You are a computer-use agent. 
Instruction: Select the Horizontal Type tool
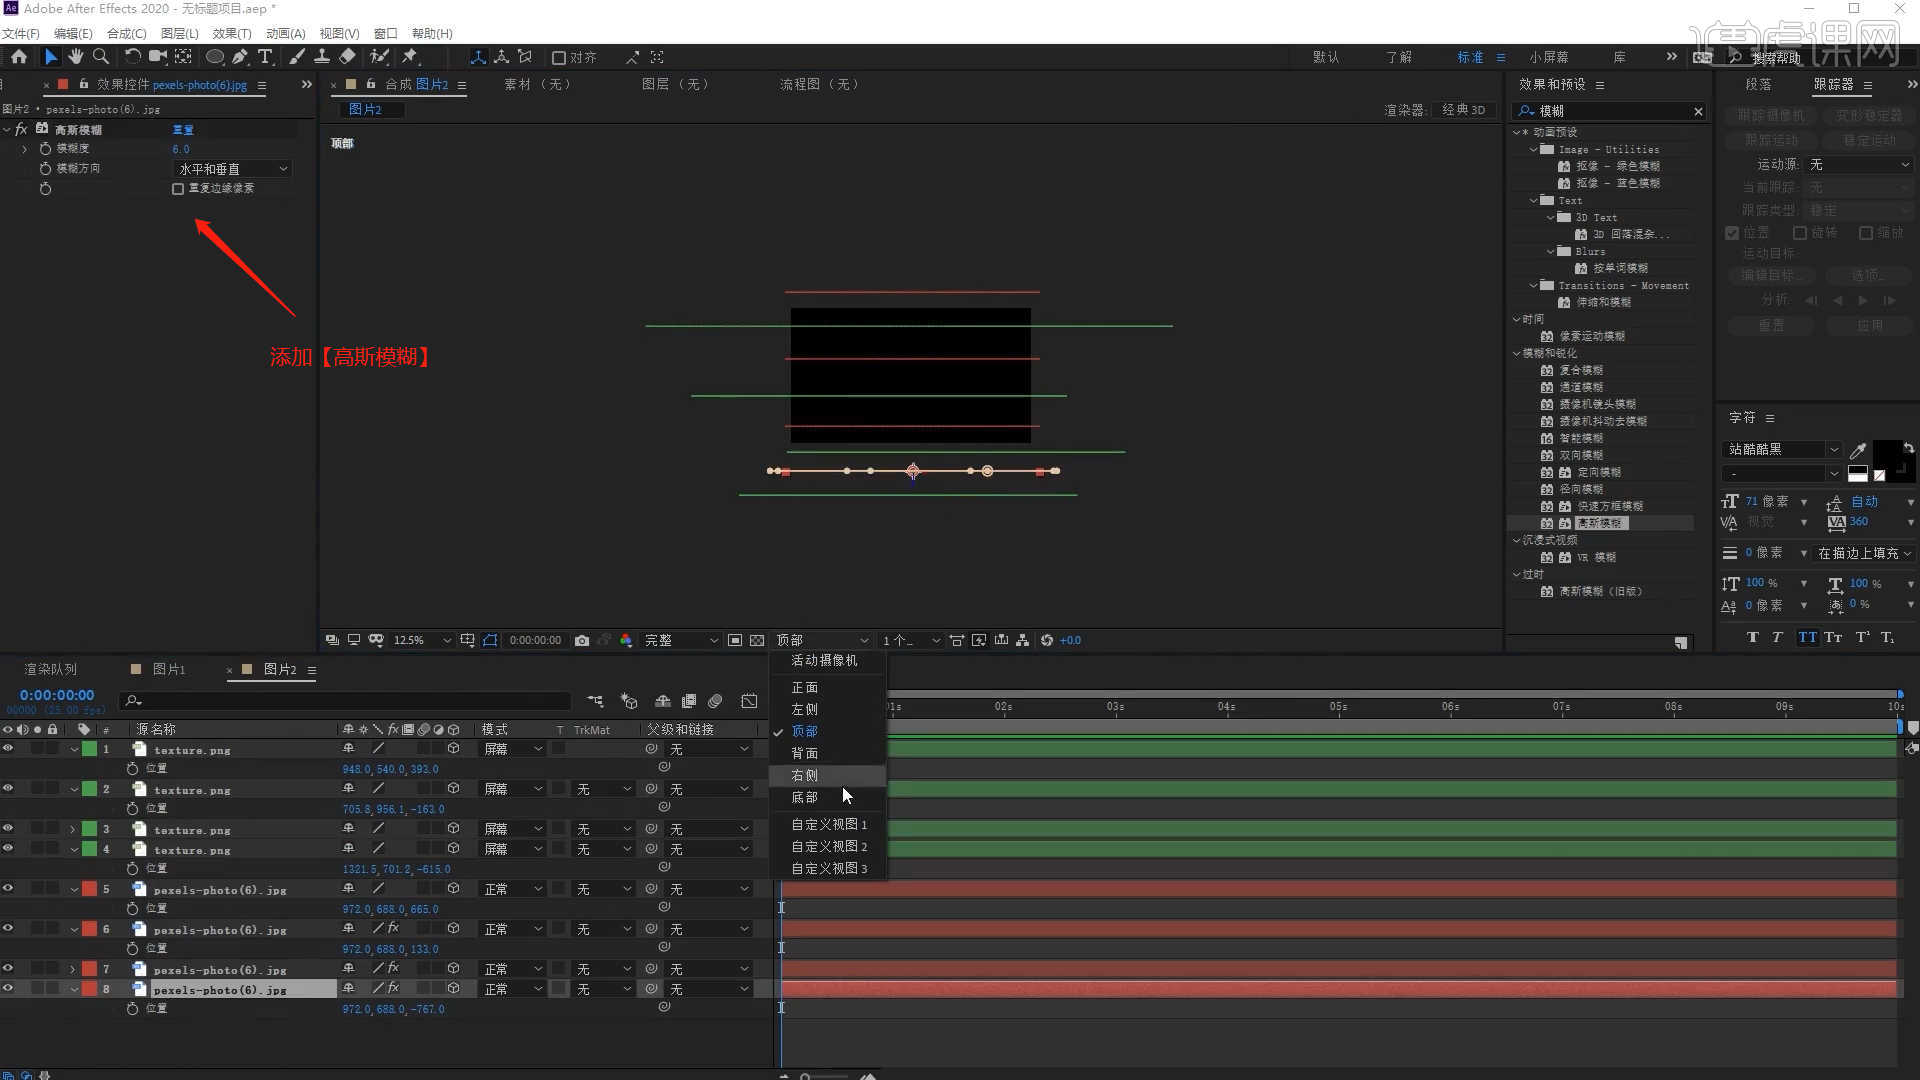265,57
